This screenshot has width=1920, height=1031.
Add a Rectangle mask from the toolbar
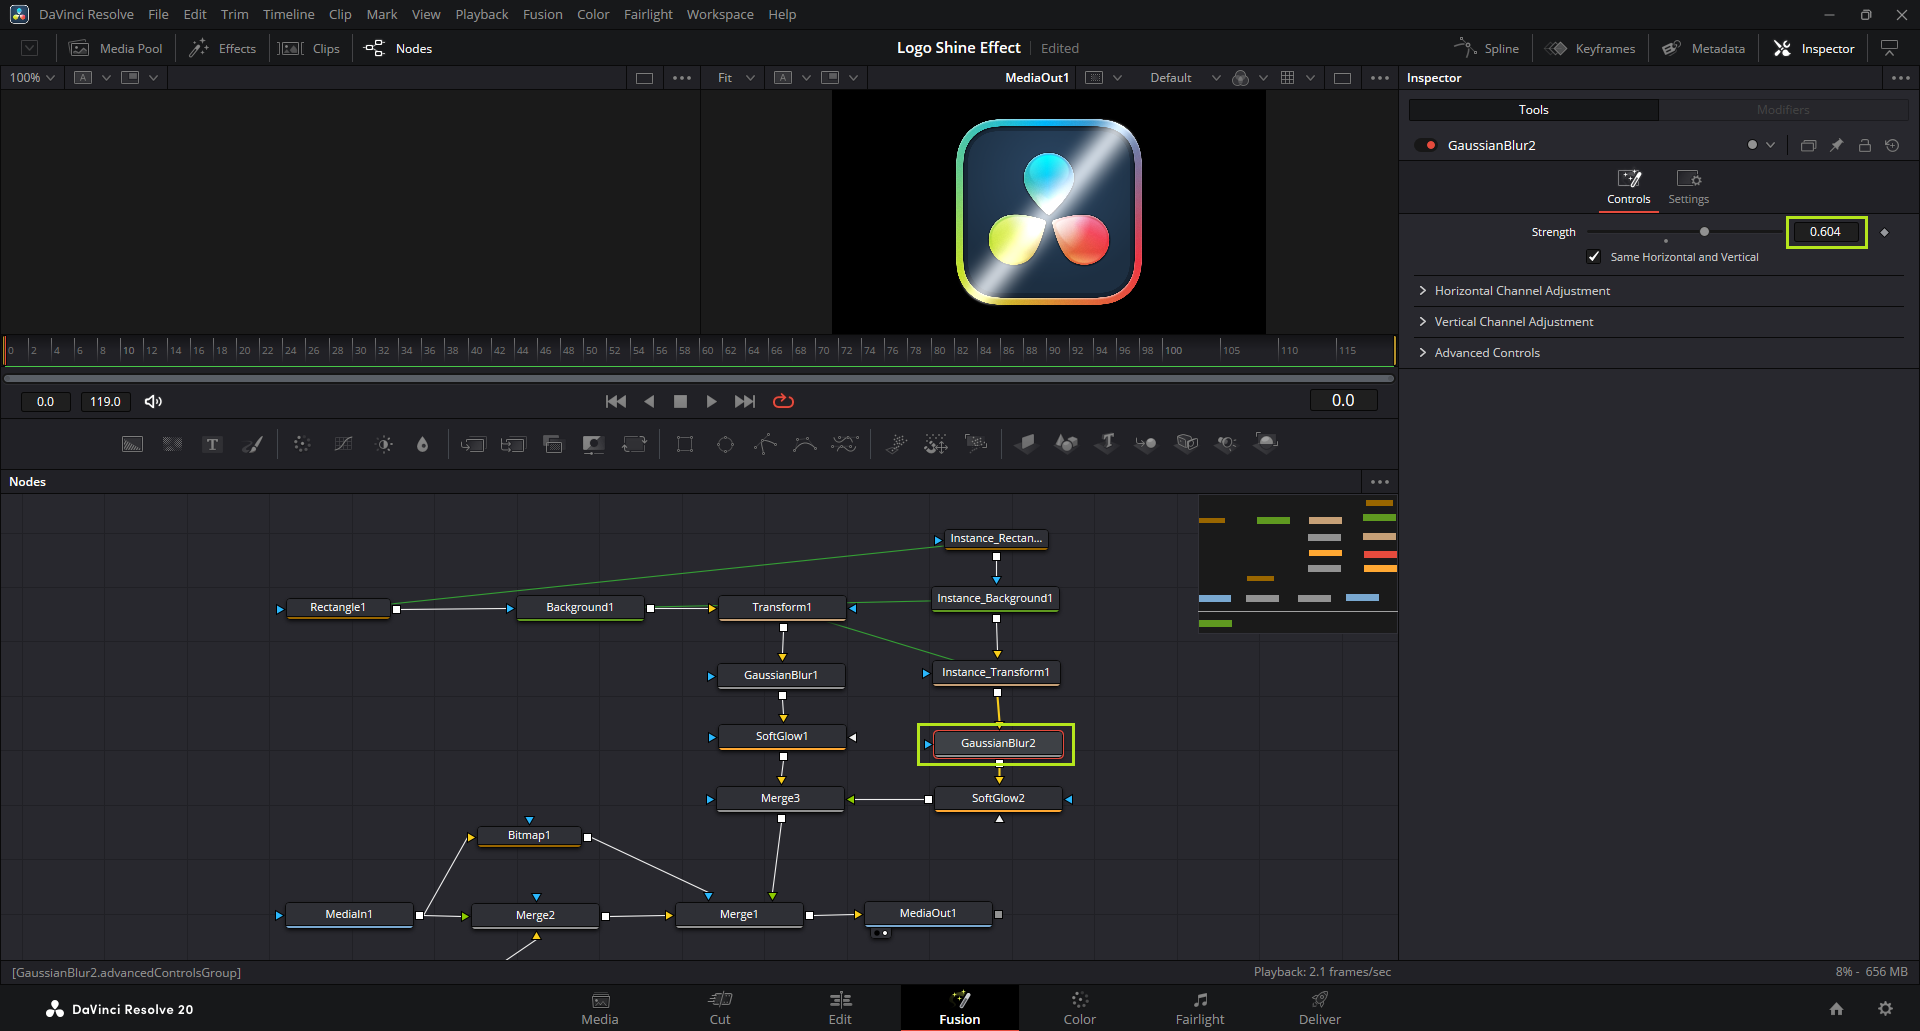[685, 444]
